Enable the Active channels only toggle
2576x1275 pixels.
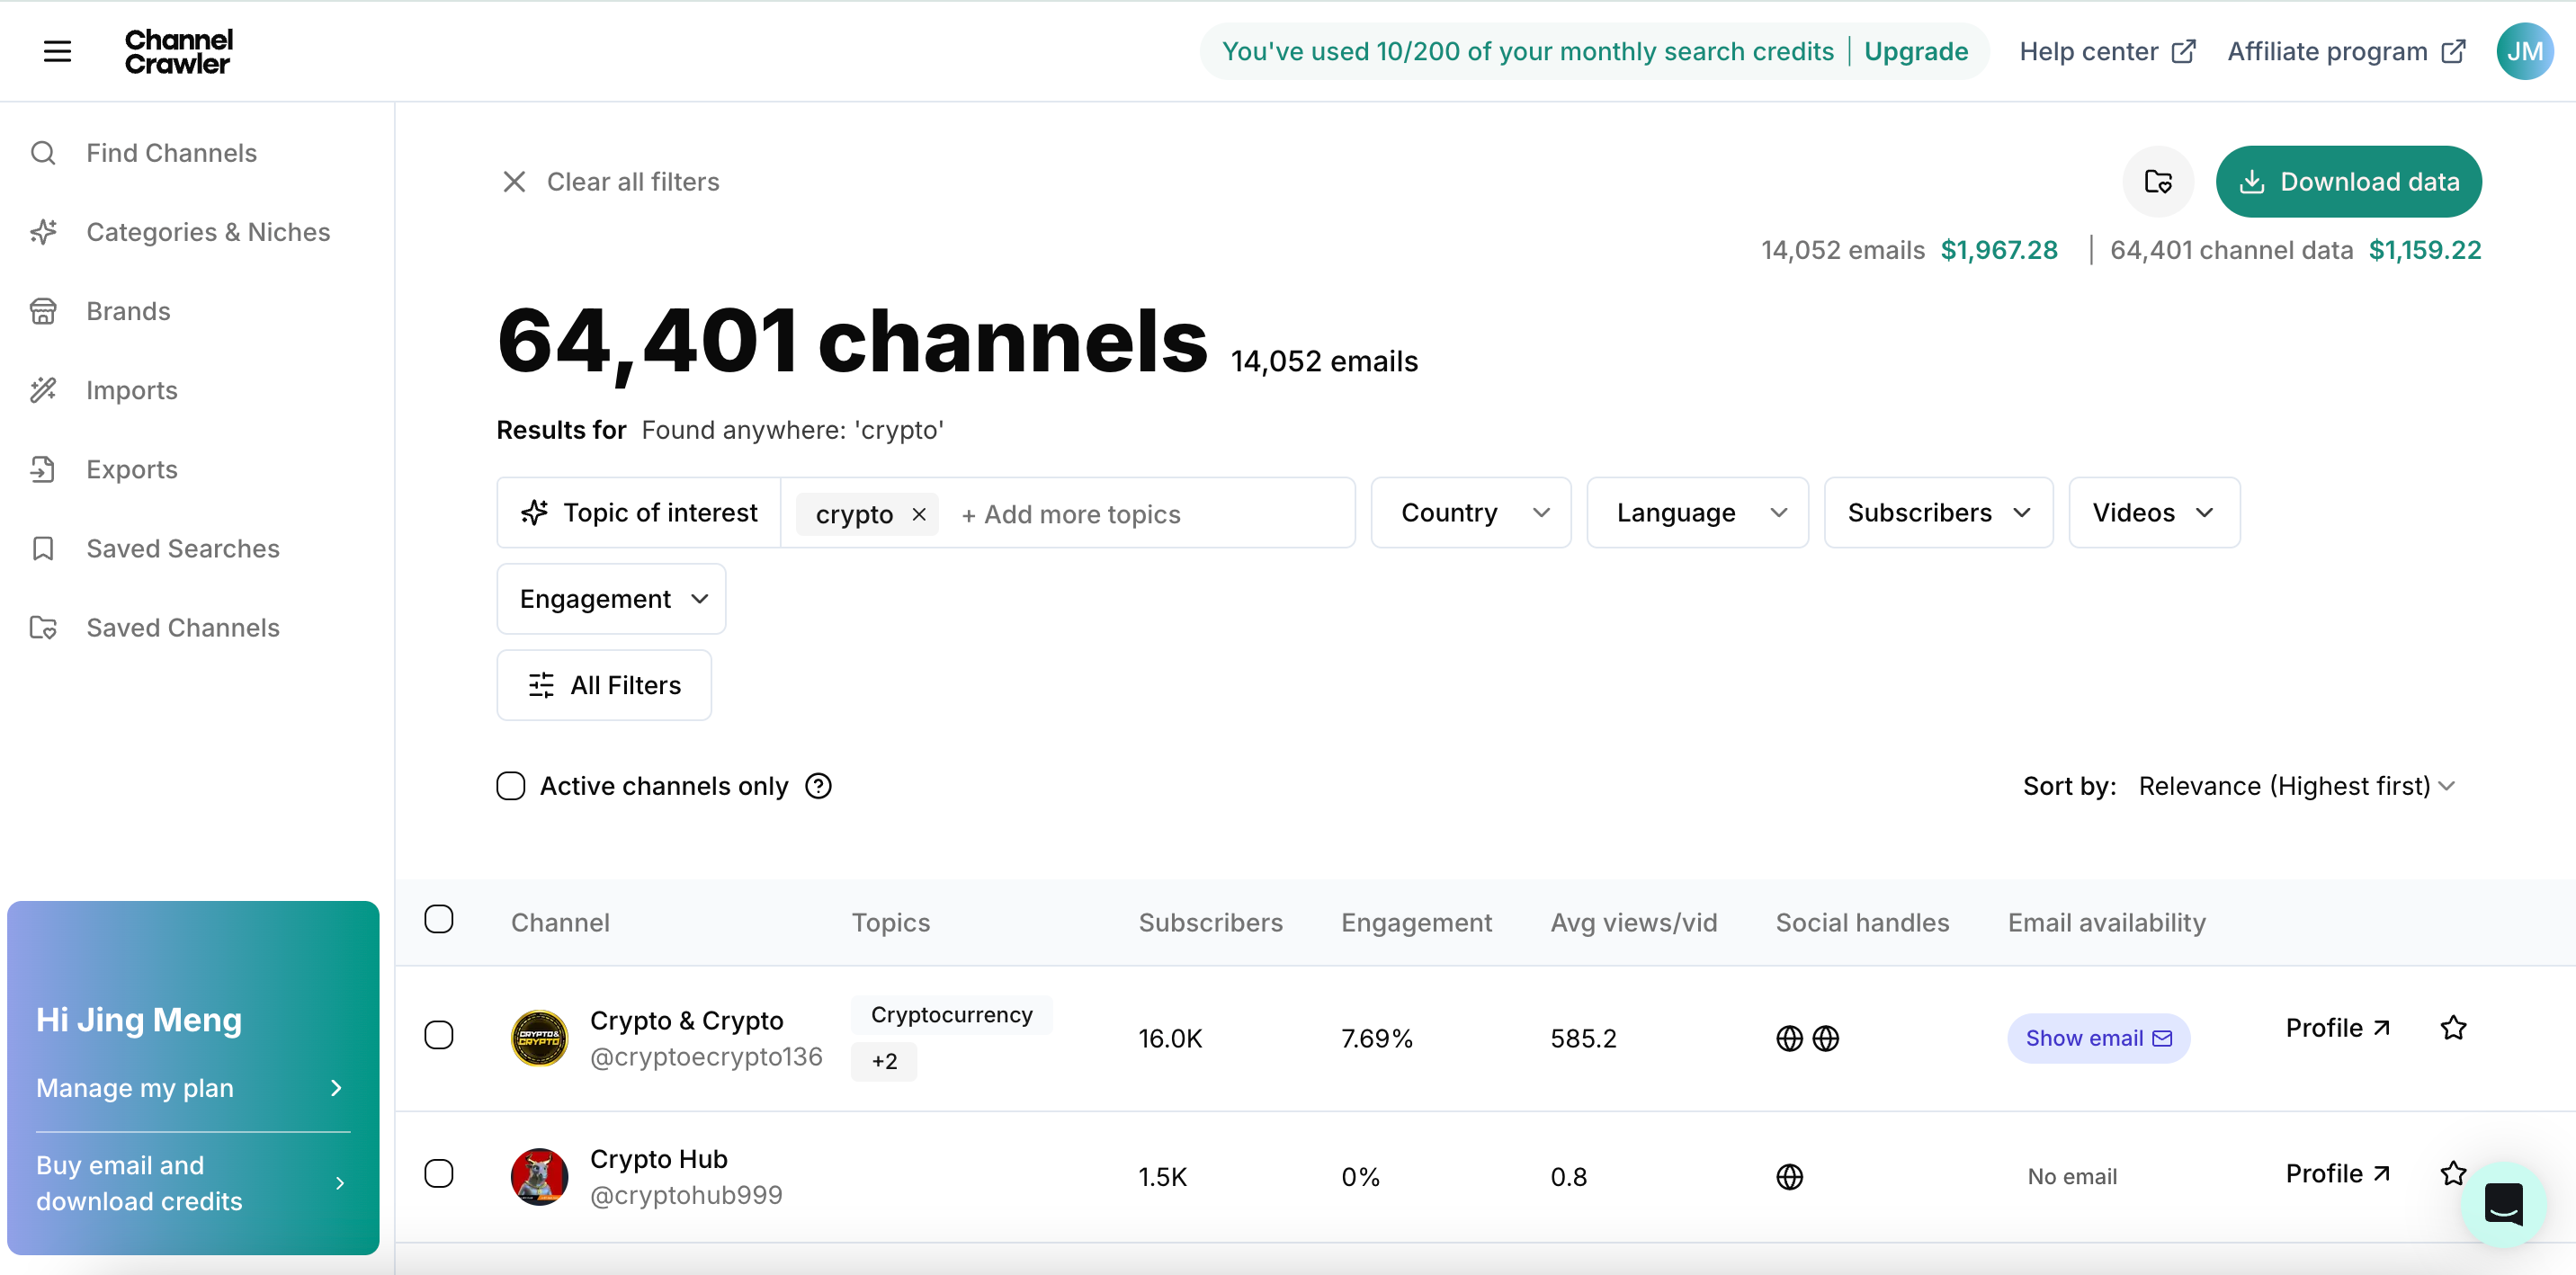(x=511, y=786)
